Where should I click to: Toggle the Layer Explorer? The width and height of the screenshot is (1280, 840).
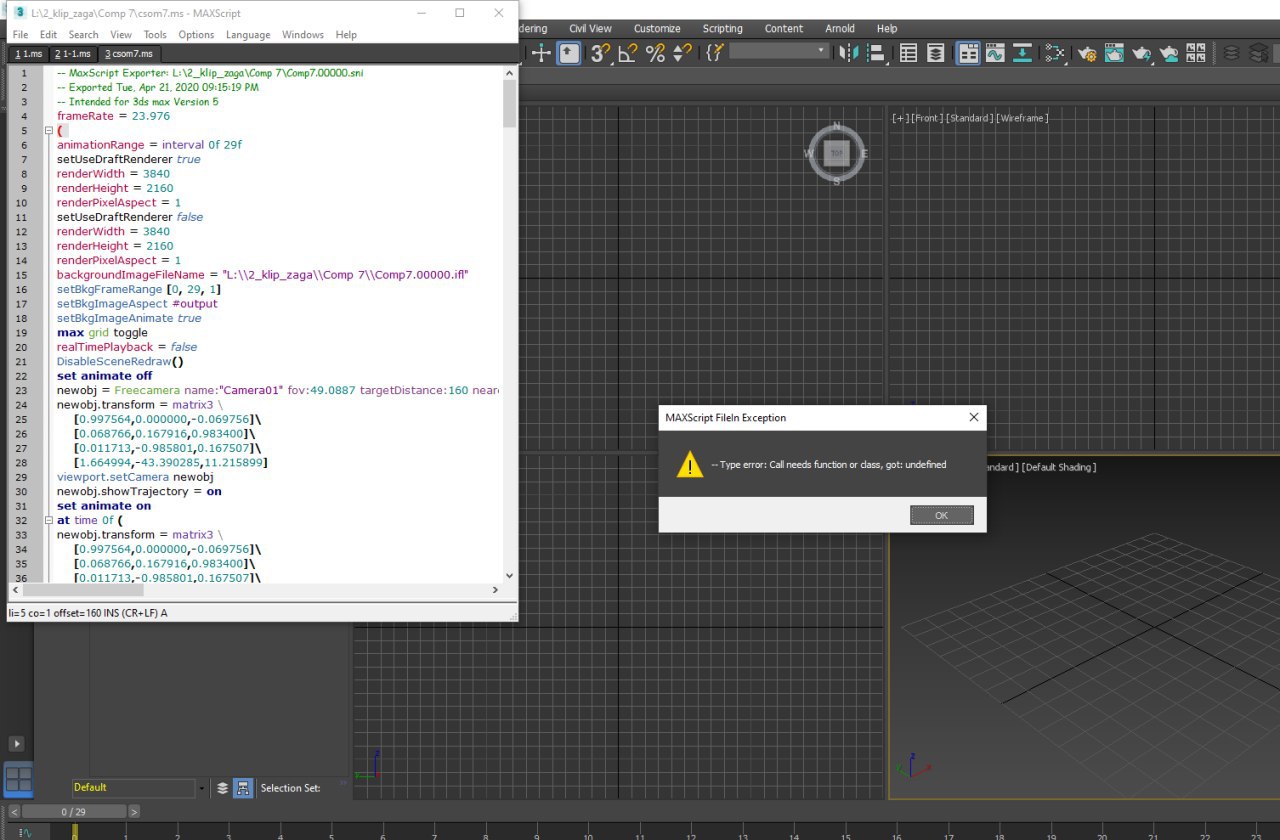(935, 53)
